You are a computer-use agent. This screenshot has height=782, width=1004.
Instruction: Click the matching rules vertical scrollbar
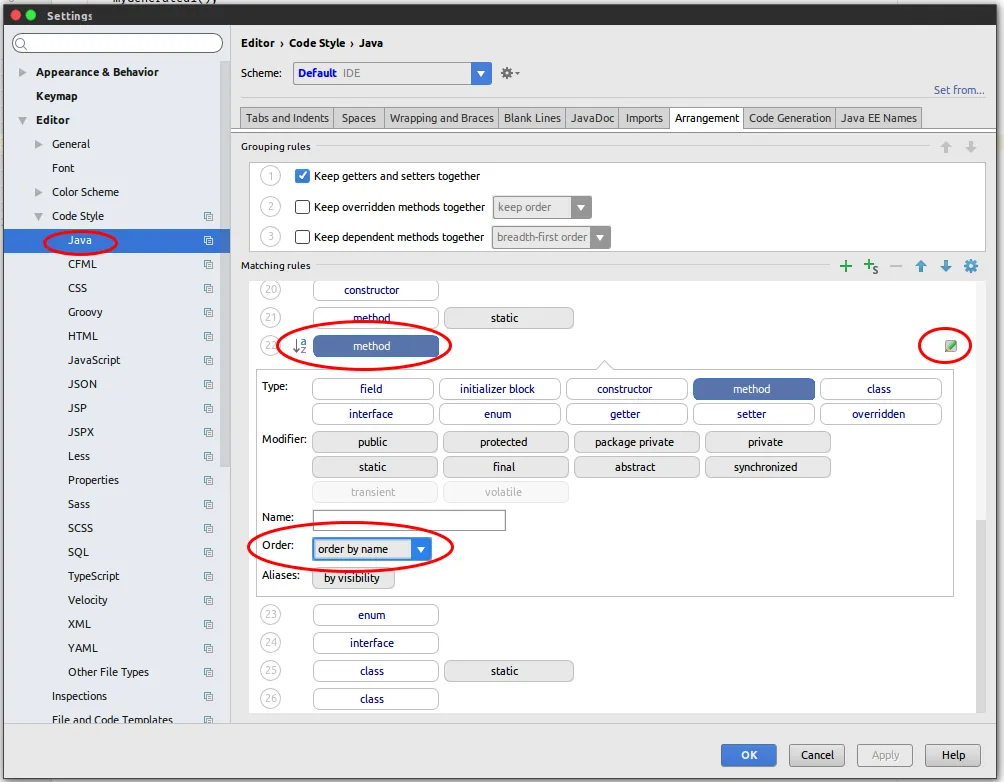pos(980,615)
